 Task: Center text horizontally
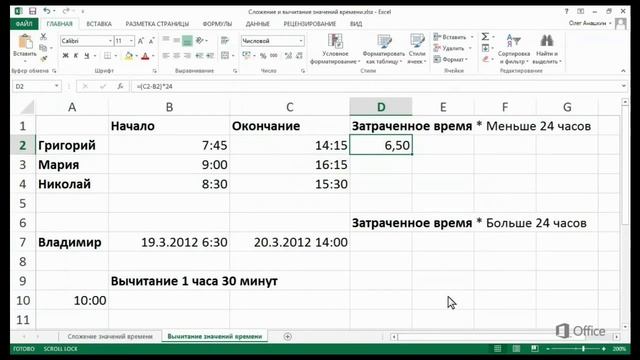coord(176,56)
